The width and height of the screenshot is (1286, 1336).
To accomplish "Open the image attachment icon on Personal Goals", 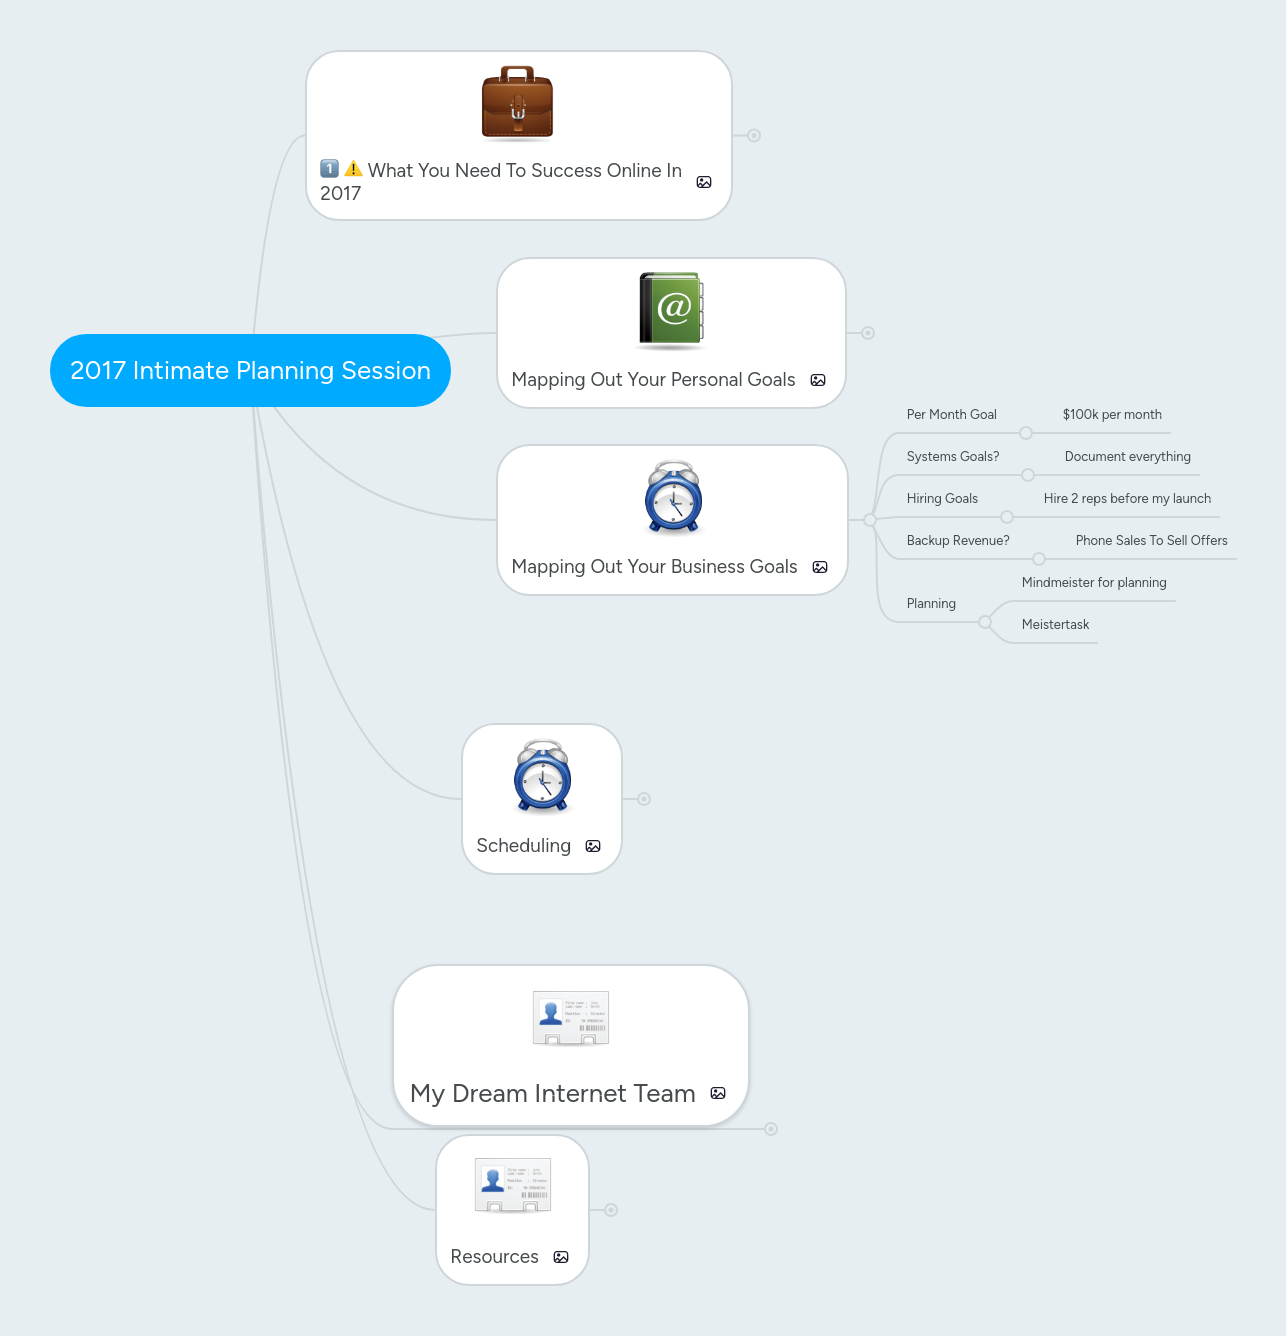I will coord(818,380).
